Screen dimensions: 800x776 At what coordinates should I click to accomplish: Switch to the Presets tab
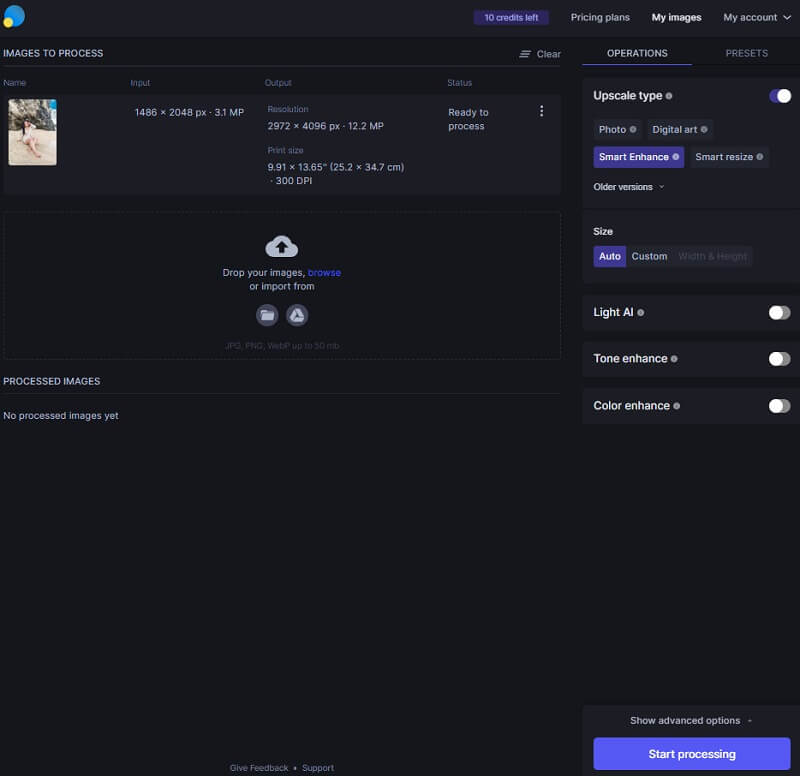pyautogui.click(x=746, y=53)
